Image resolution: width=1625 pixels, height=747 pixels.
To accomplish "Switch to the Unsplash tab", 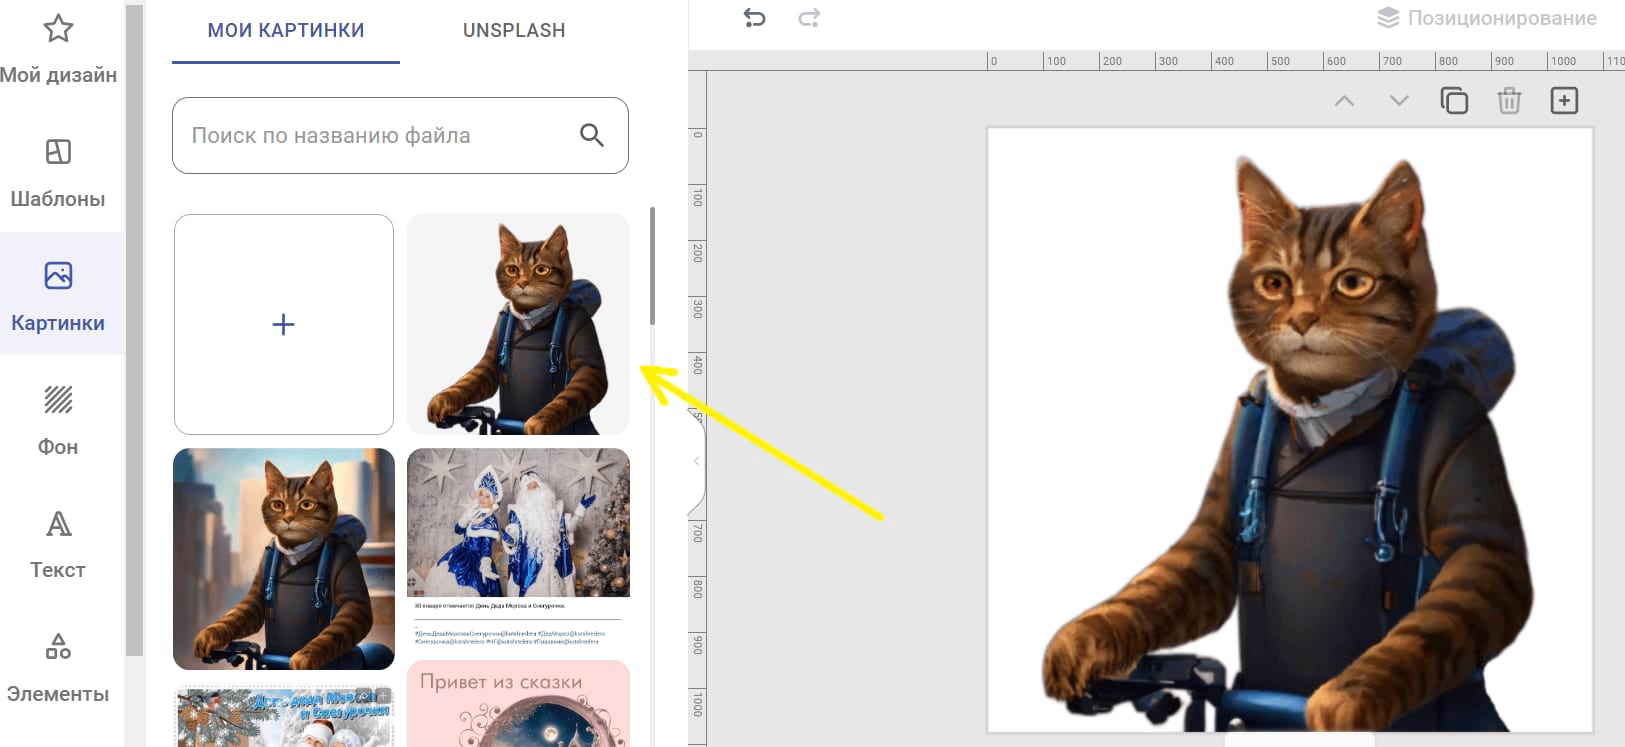I will 514,31.
